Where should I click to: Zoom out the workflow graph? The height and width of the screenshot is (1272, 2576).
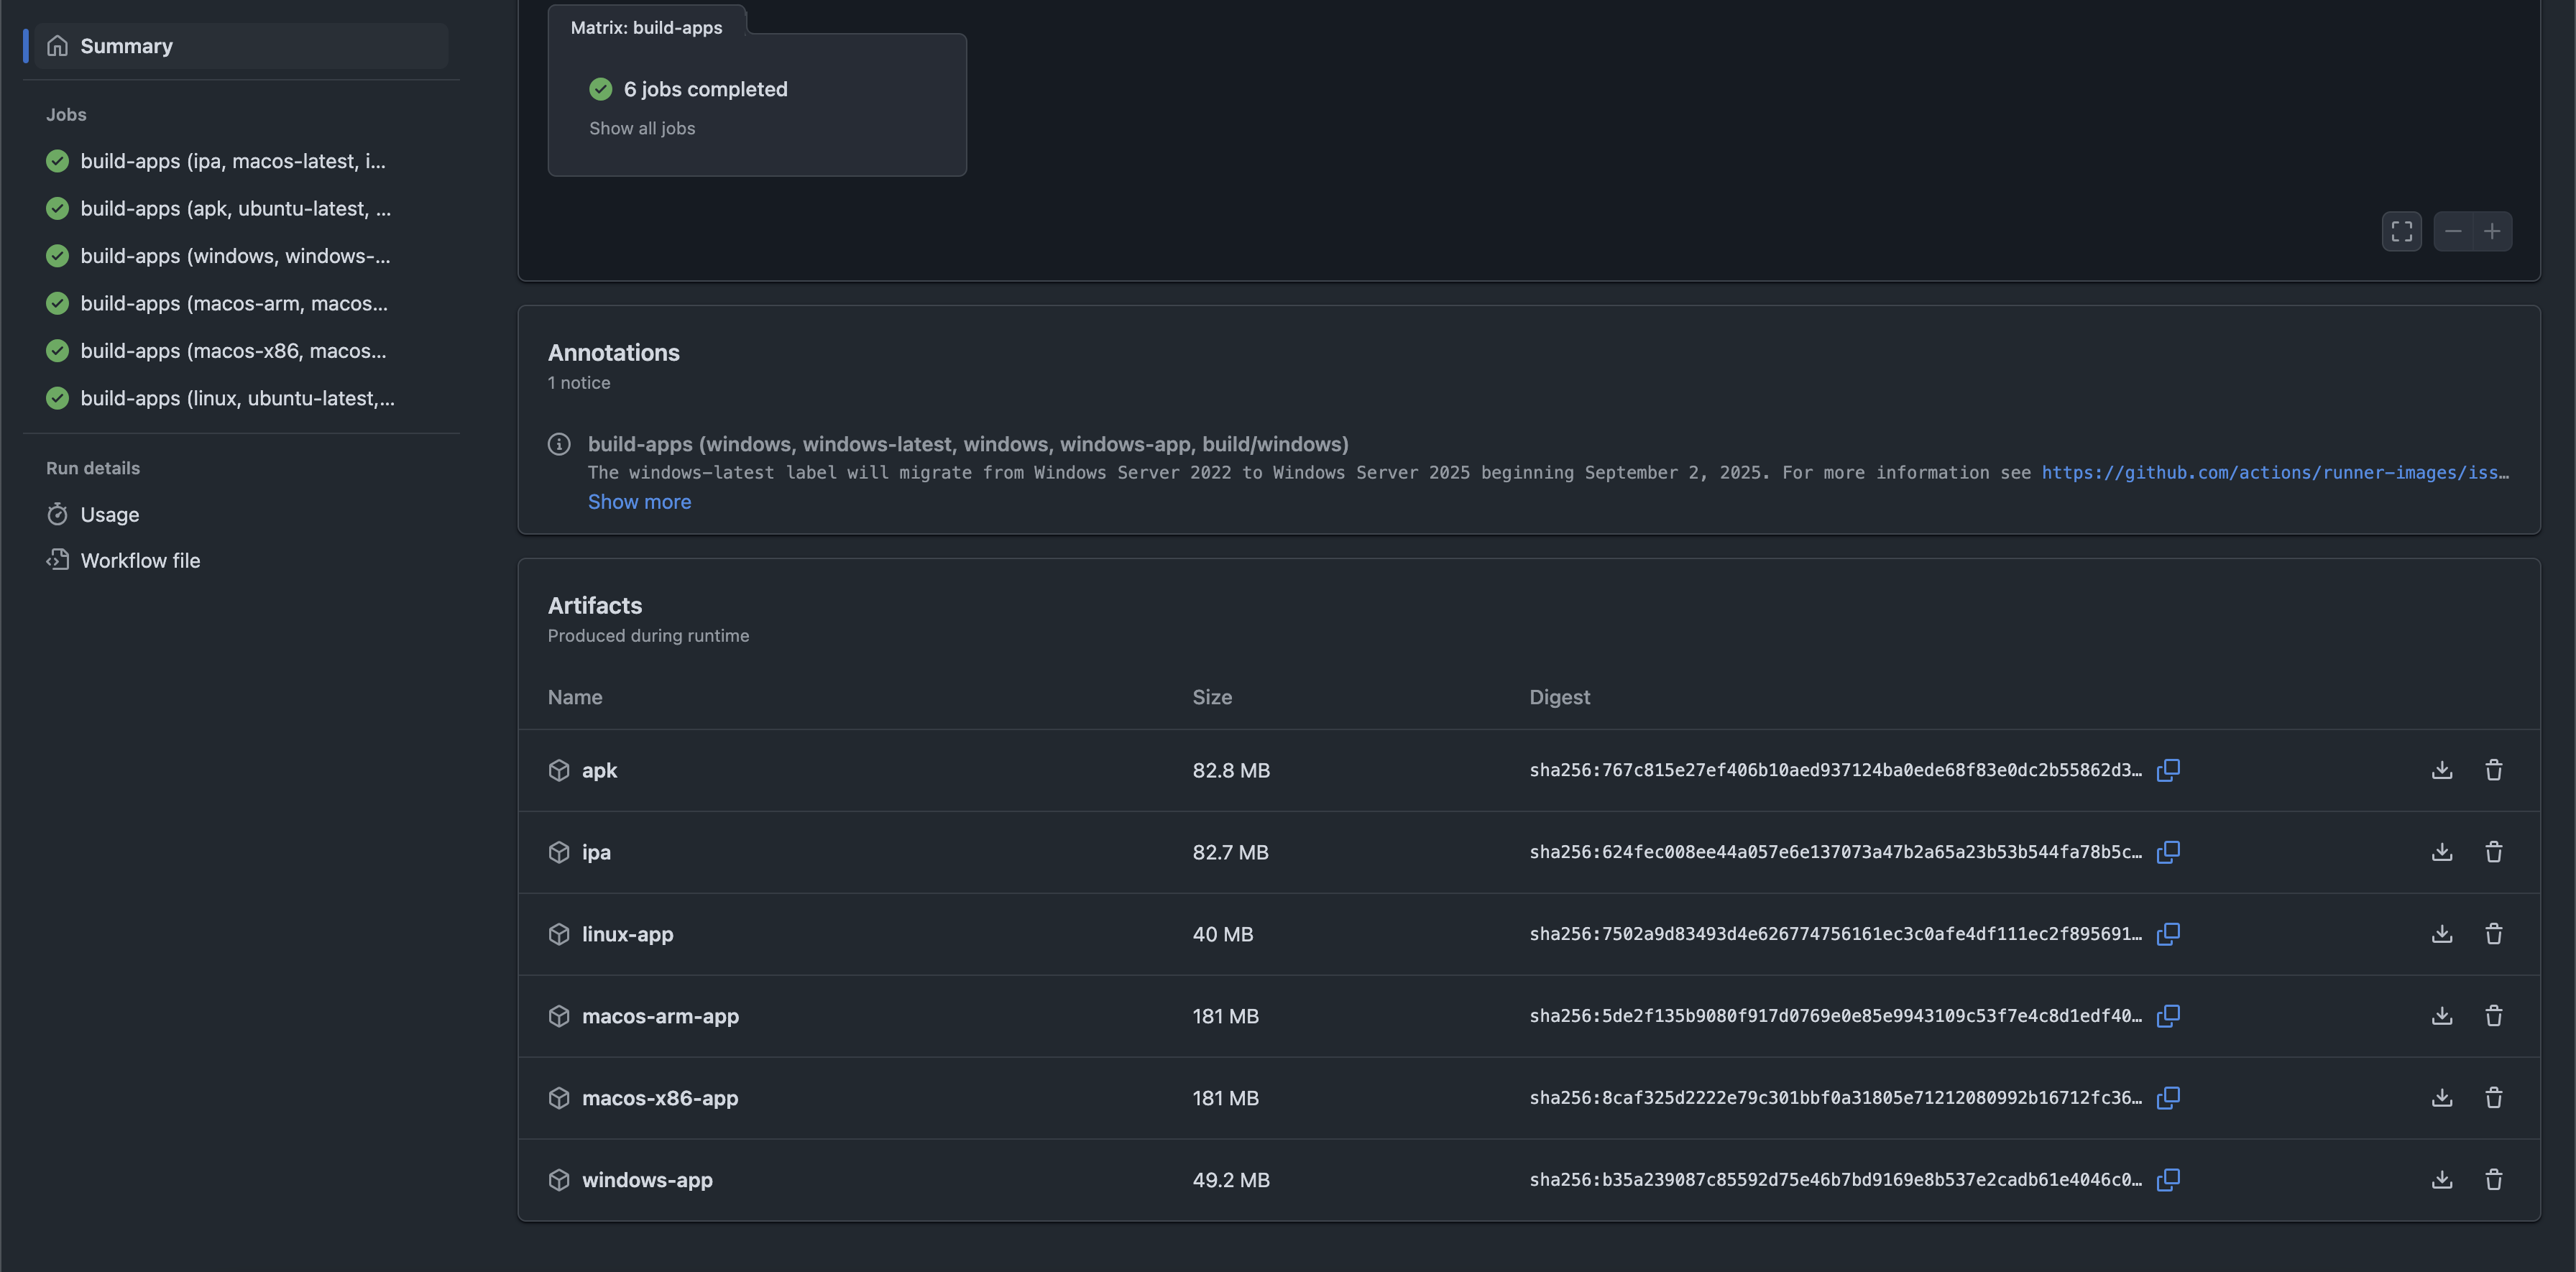[x=2452, y=232]
